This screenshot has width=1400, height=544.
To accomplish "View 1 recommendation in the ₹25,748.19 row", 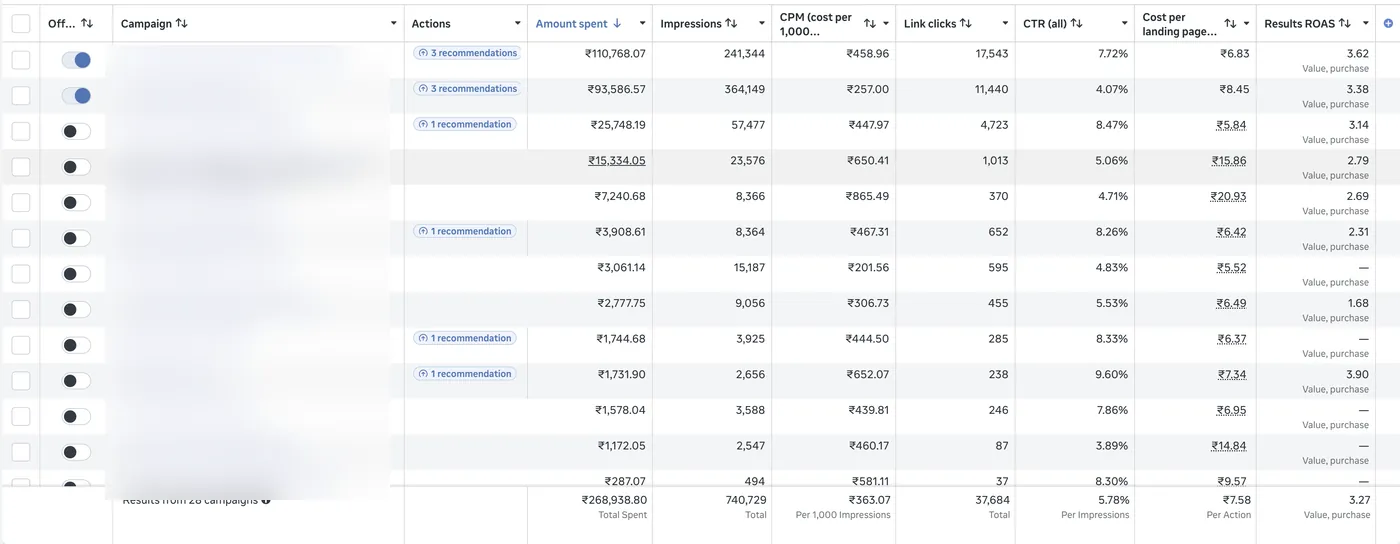I will (x=465, y=124).
